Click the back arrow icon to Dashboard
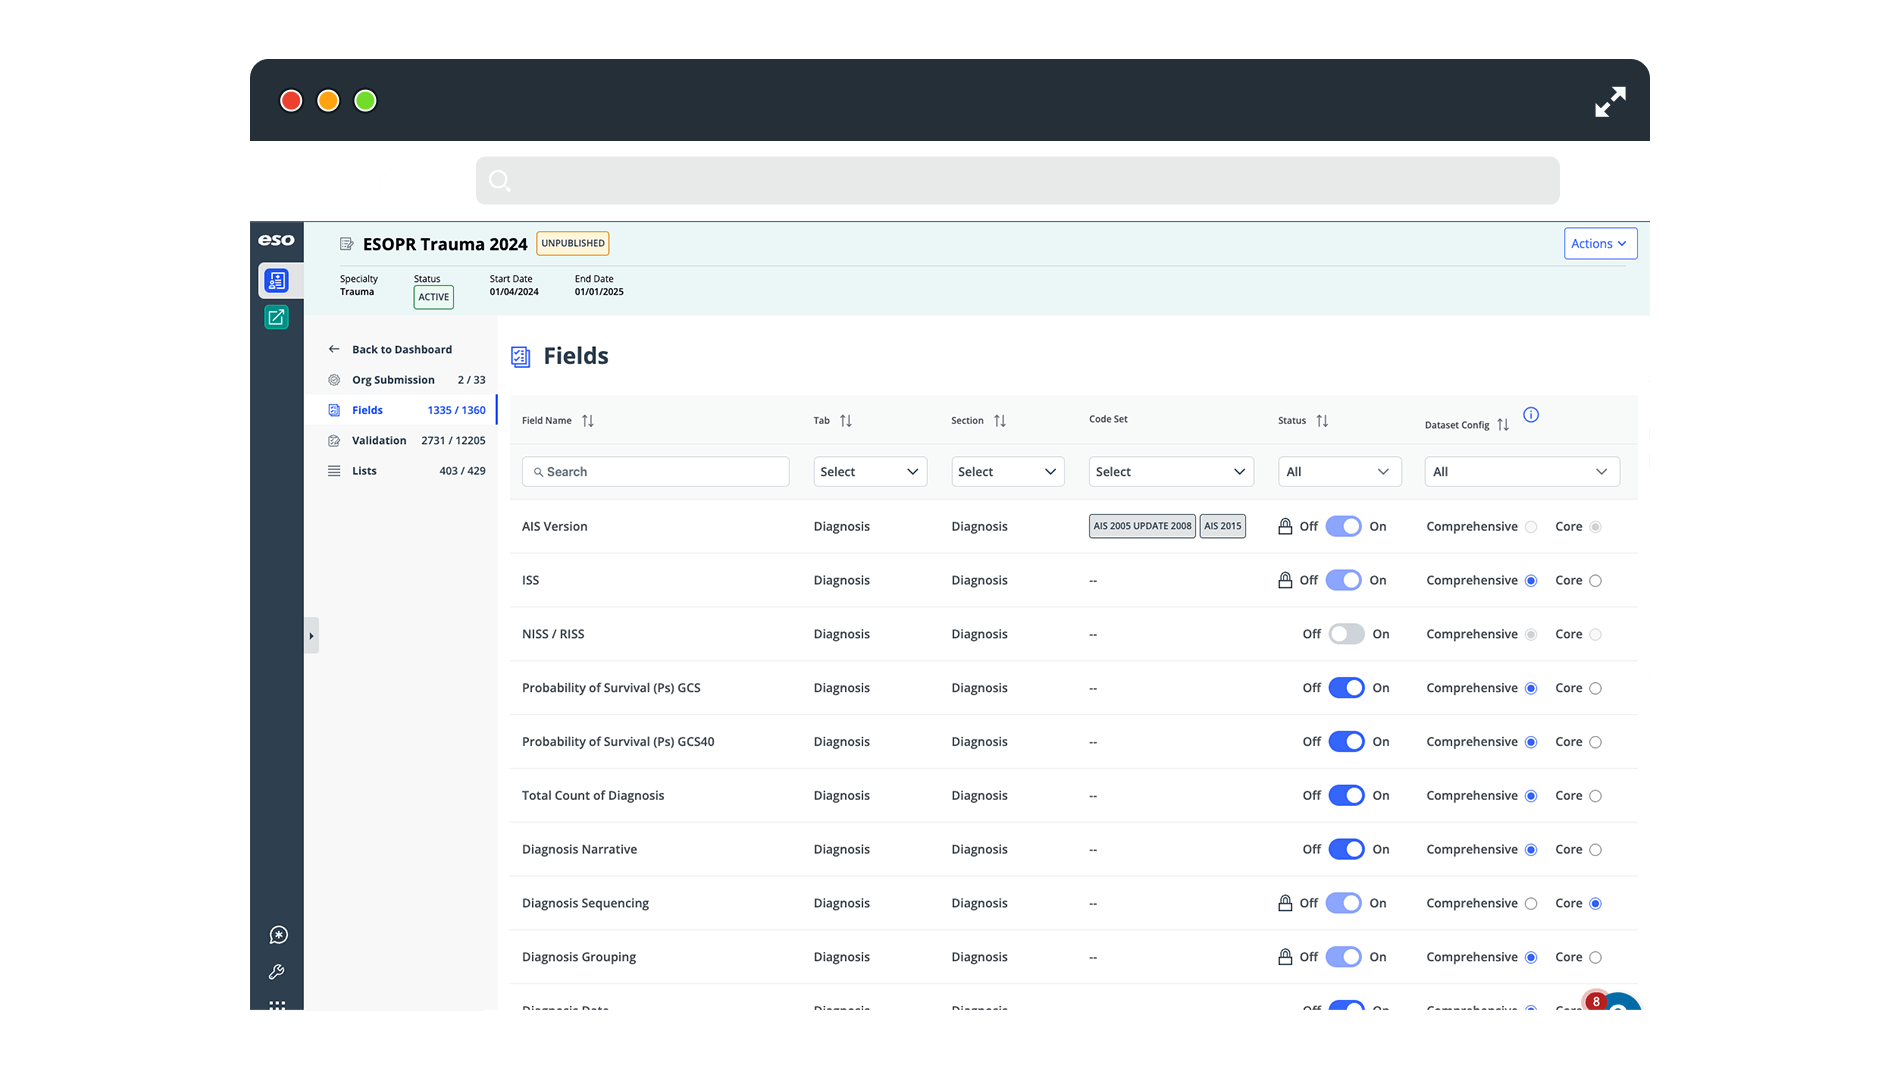The width and height of the screenshot is (1900, 1068). (x=334, y=349)
